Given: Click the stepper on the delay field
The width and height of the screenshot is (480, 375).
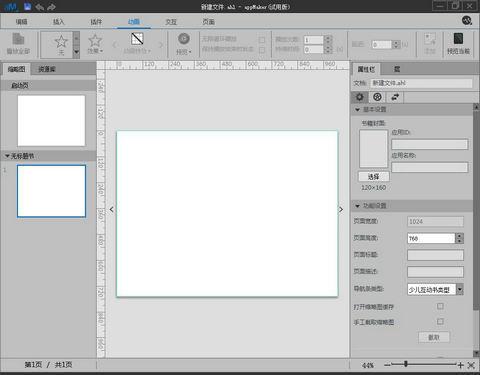Looking at the screenshot, I should pos(396,44).
